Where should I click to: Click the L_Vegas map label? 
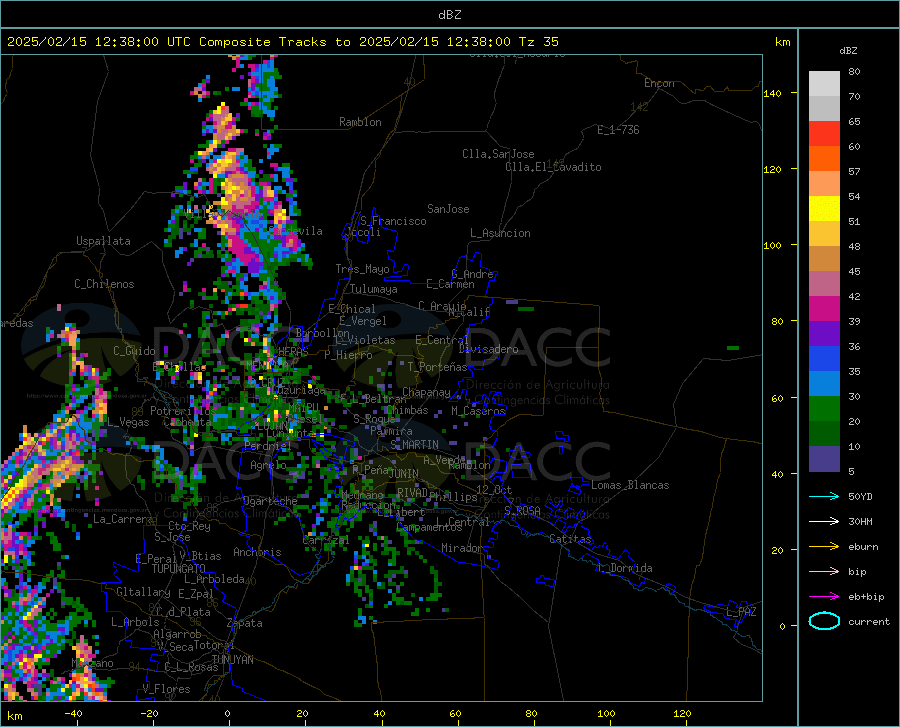(128, 422)
